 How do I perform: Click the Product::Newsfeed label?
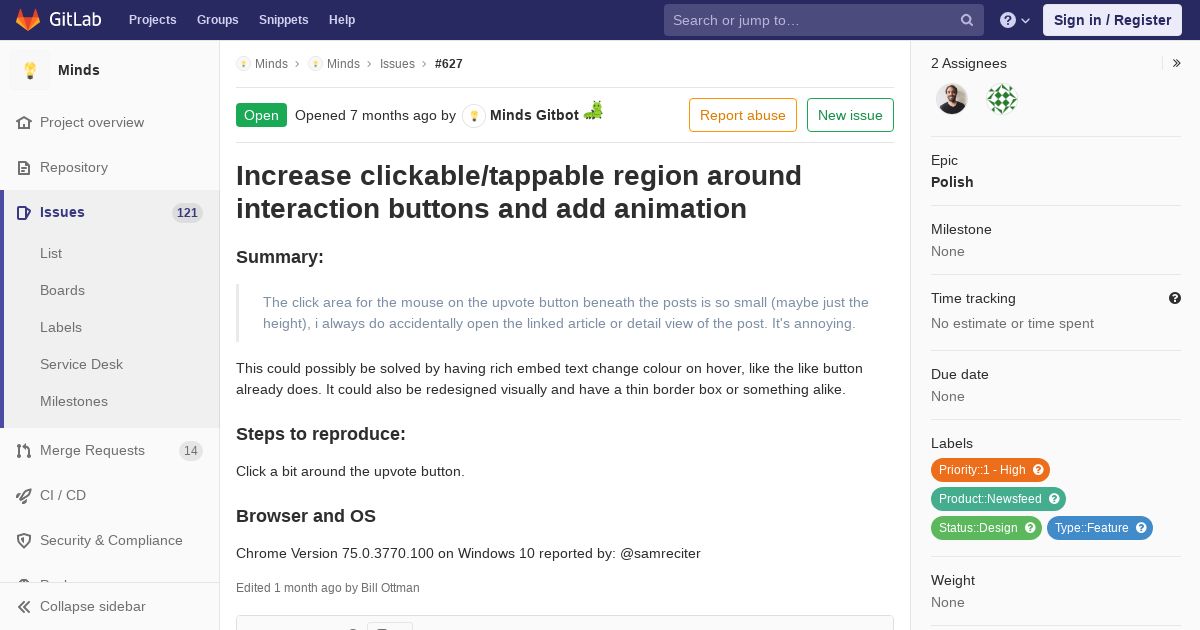tap(998, 499)
